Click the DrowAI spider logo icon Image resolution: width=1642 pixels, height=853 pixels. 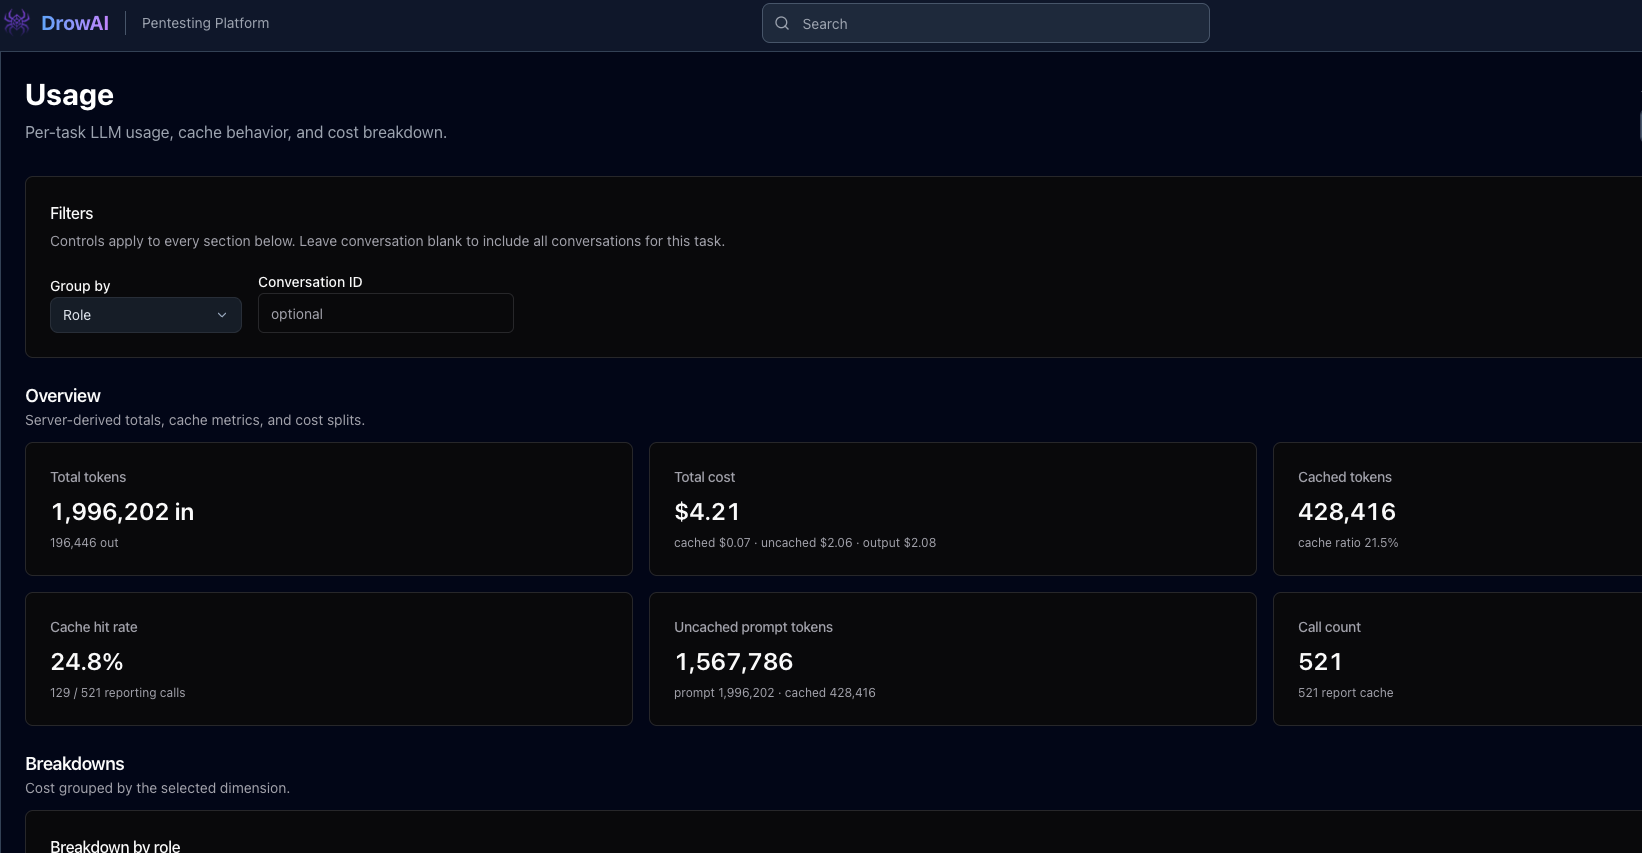(17, 22)
